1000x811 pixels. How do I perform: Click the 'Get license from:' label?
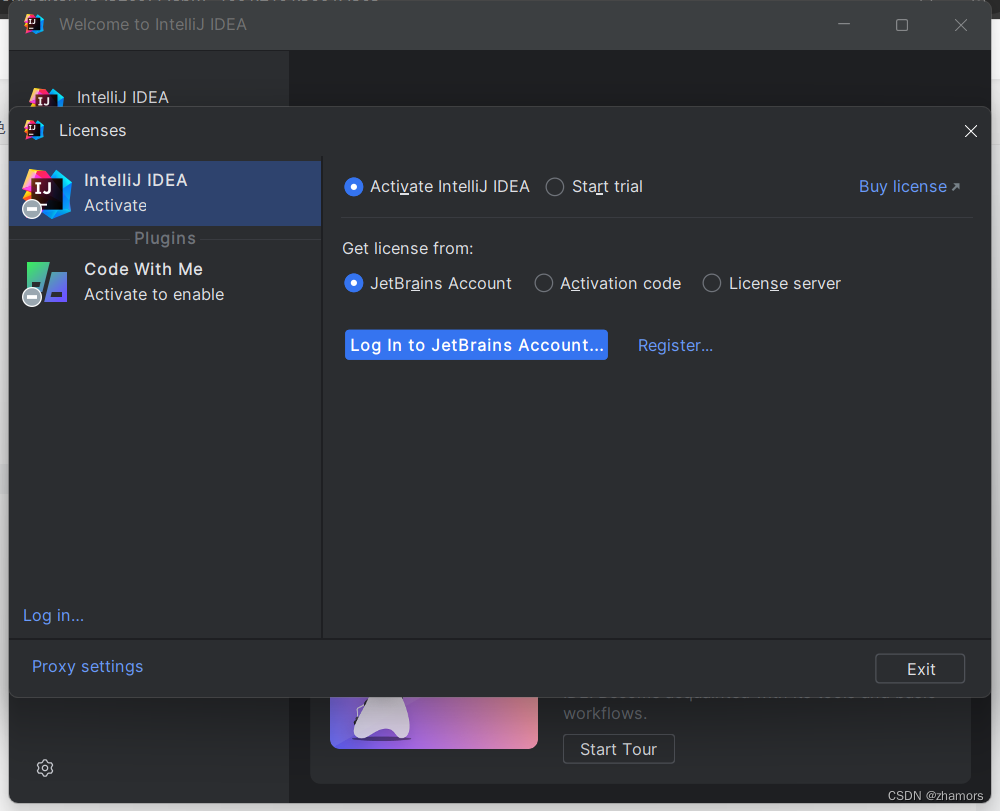pos(408,248)
